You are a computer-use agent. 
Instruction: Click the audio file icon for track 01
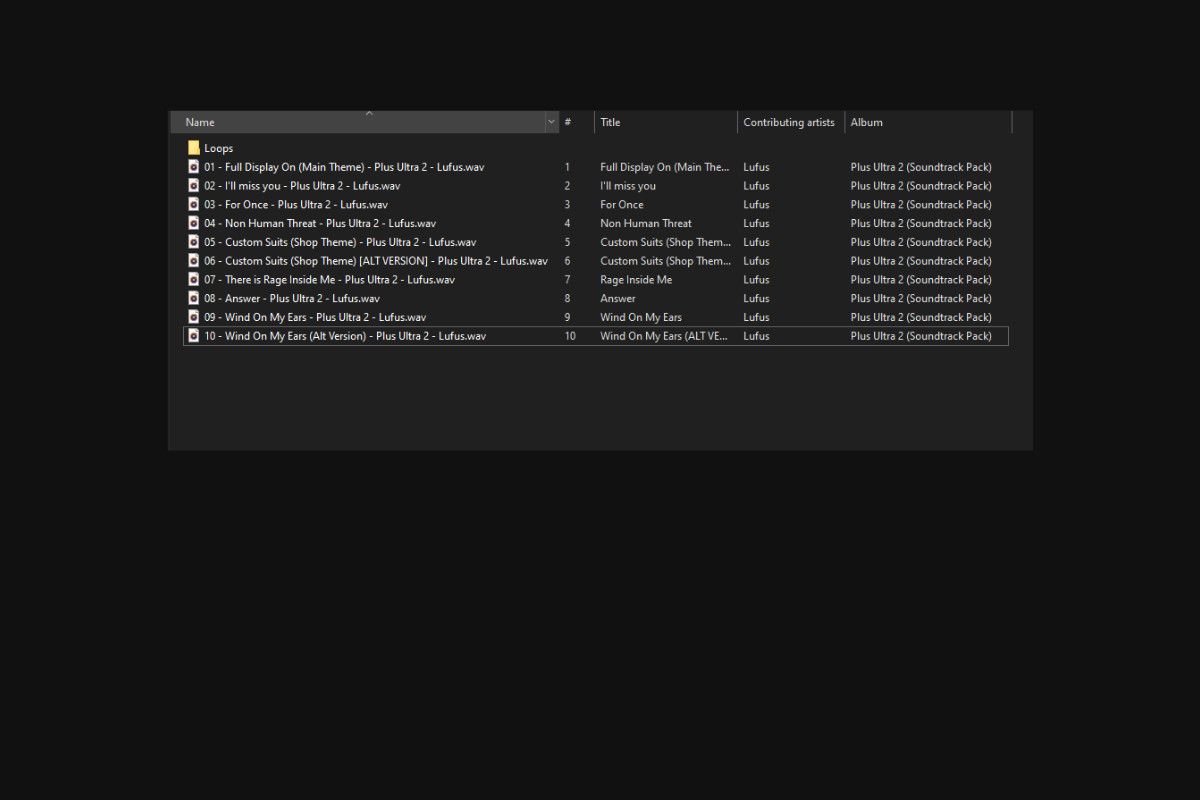tap(194, 167)
